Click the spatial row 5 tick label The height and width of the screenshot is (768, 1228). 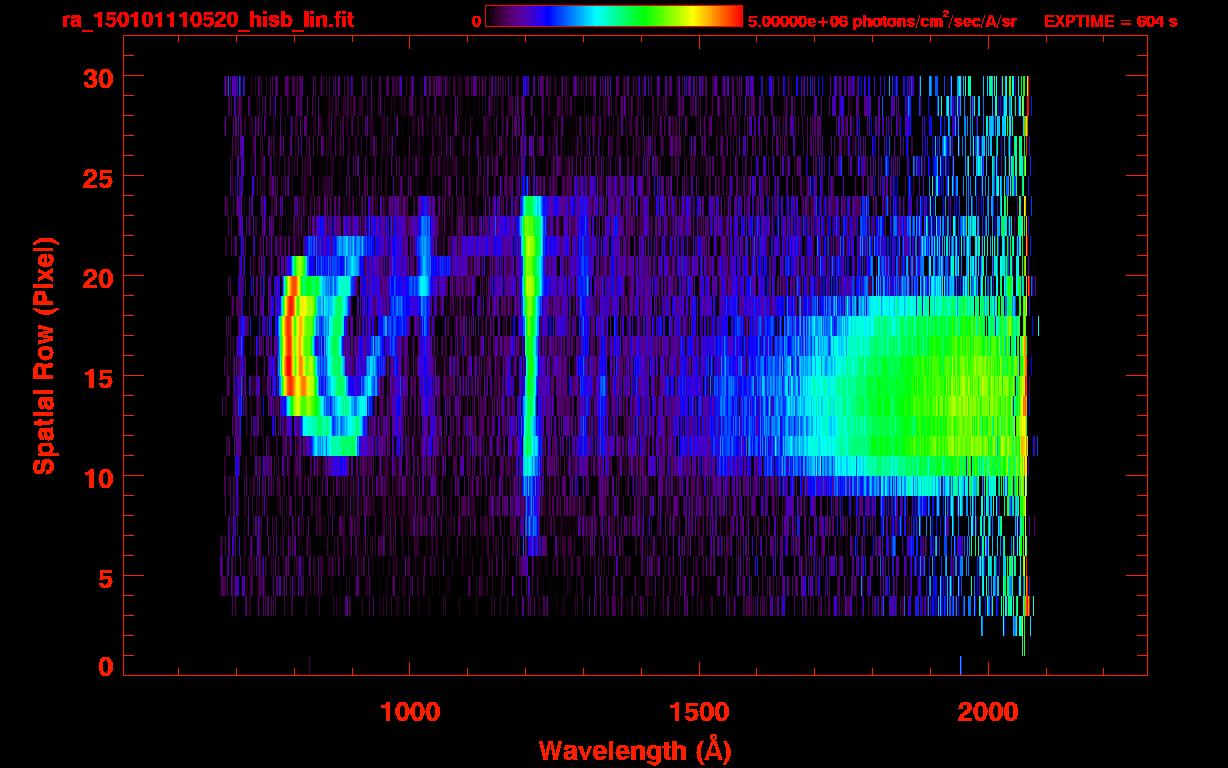pos(106,577)
